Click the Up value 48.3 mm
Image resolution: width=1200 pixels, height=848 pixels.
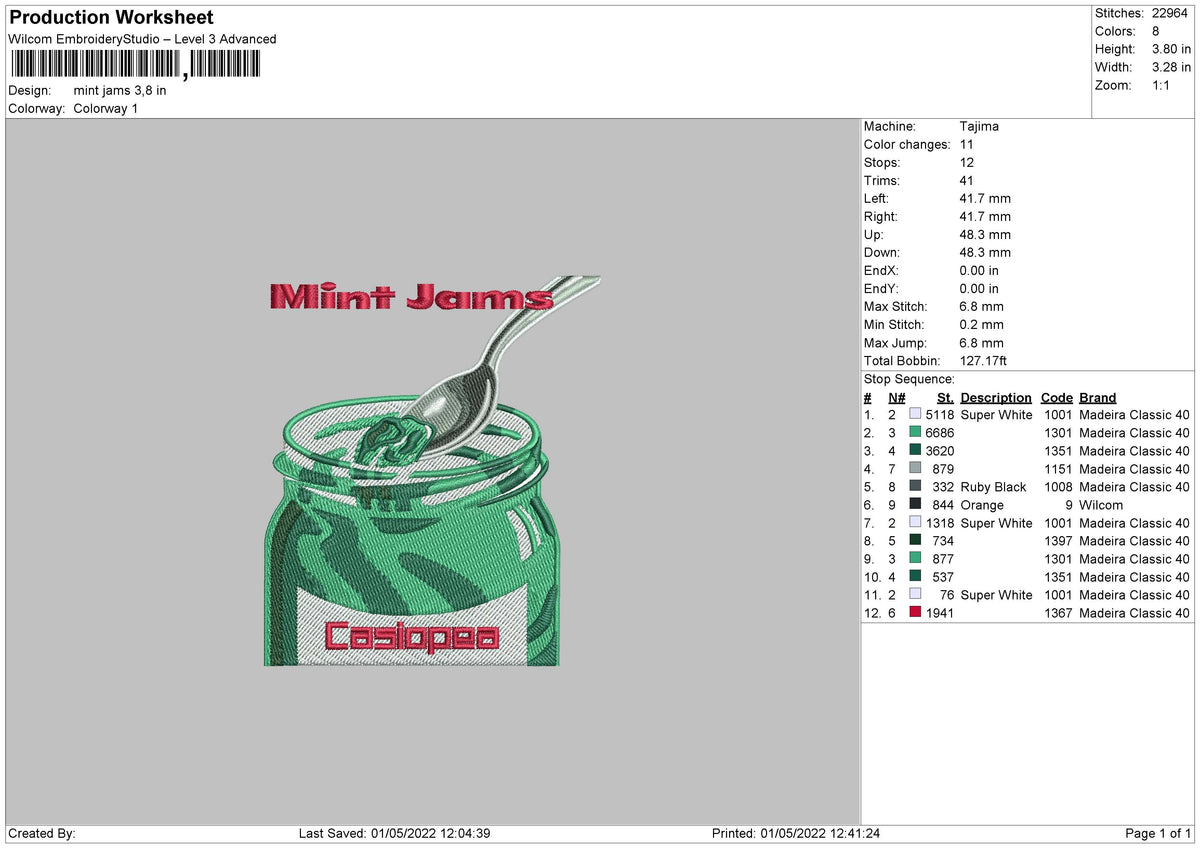[x=985, y=234]
